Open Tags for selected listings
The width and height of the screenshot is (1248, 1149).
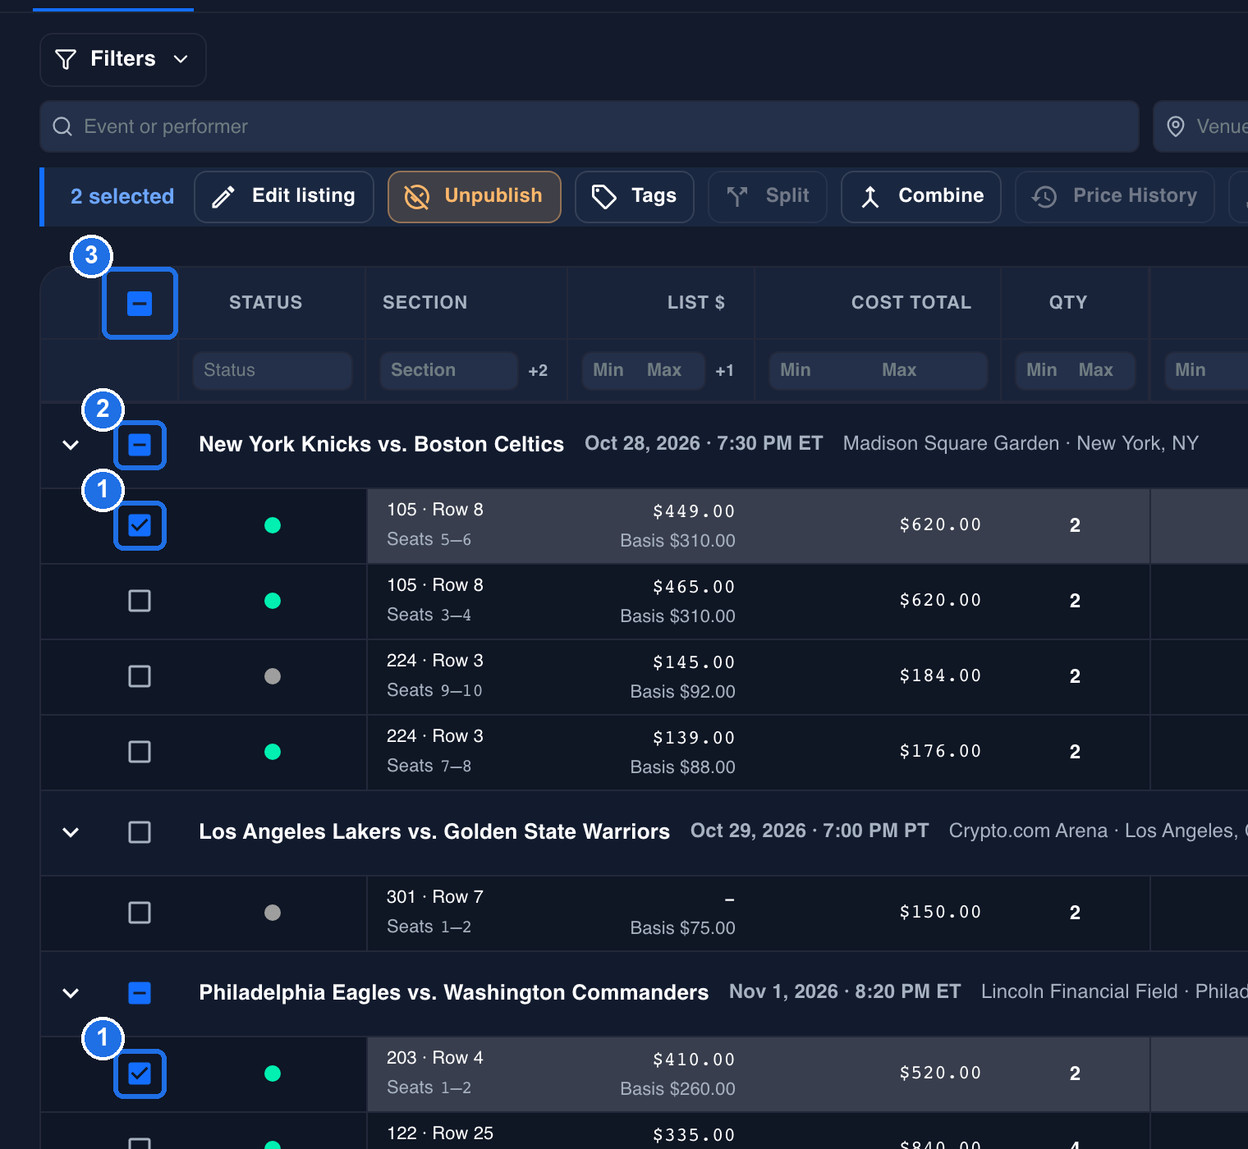tap(634, 196)
